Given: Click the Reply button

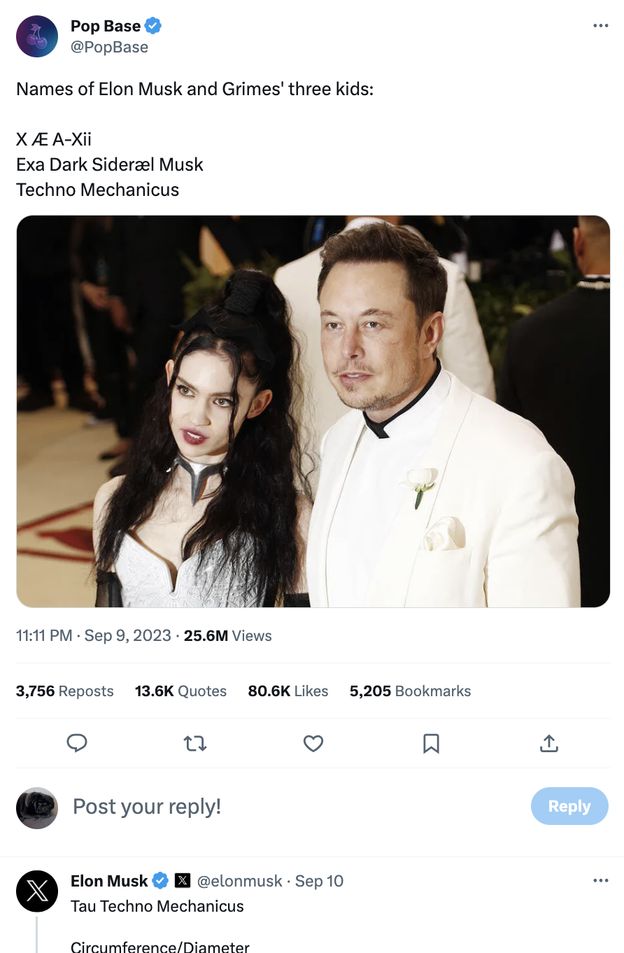Looking at the screenshot, I should [569, 806].
